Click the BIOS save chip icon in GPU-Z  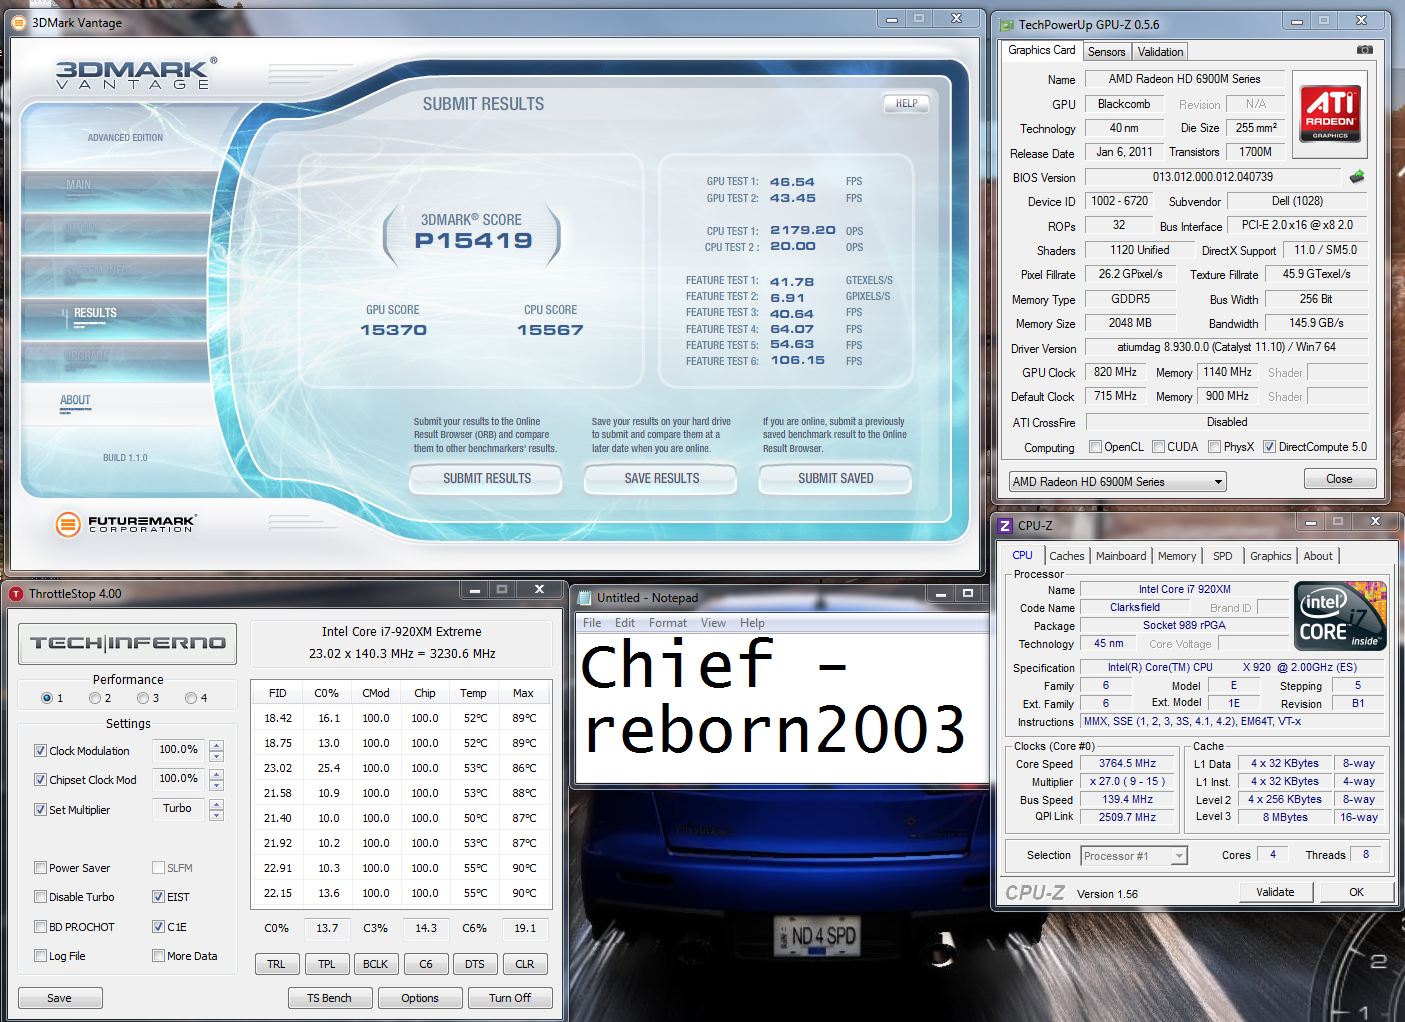1357,177
